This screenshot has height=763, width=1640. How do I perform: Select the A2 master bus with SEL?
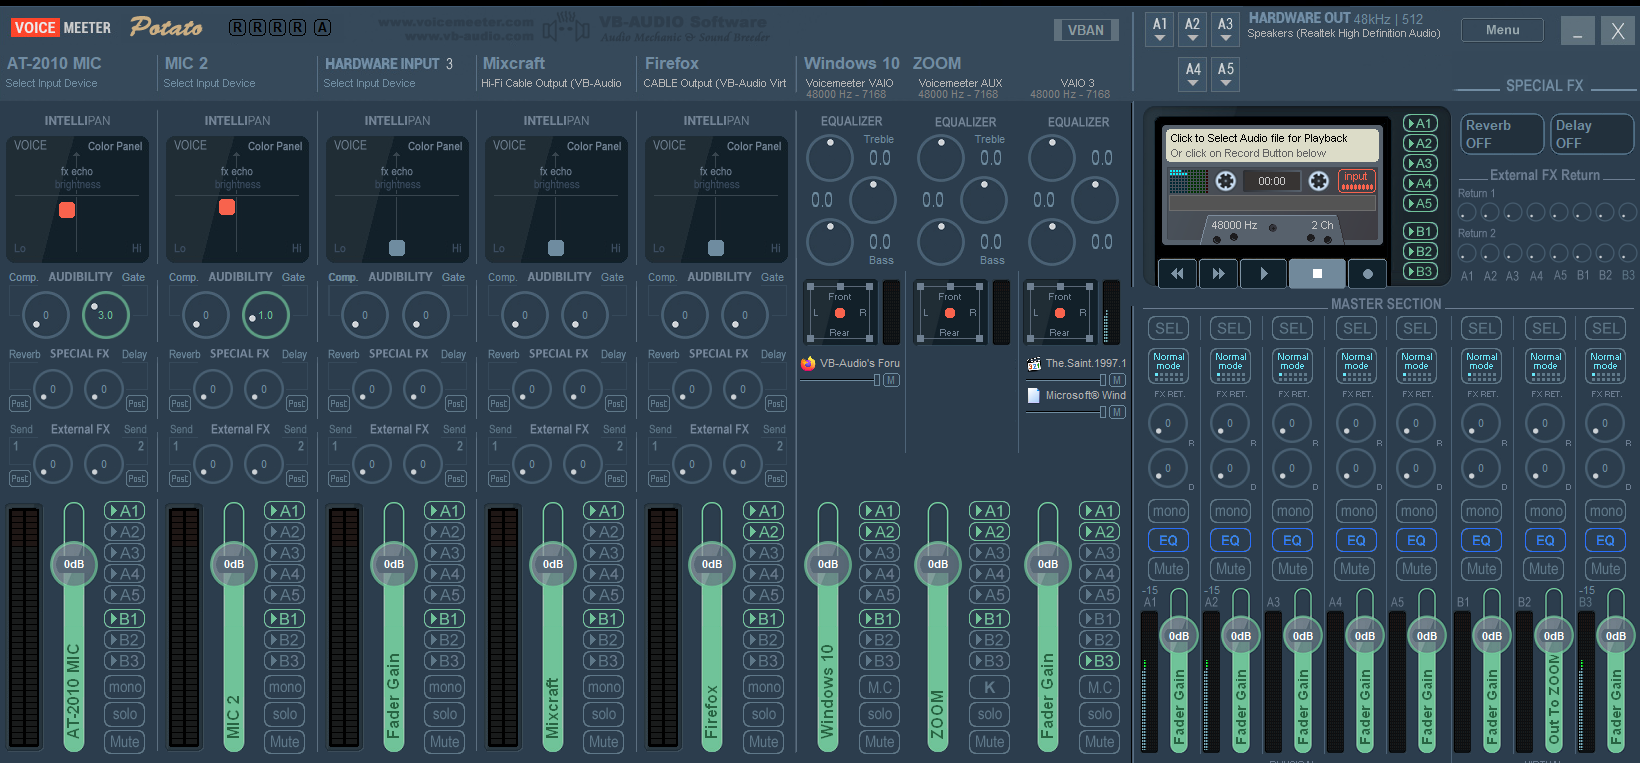(1231, 328)
